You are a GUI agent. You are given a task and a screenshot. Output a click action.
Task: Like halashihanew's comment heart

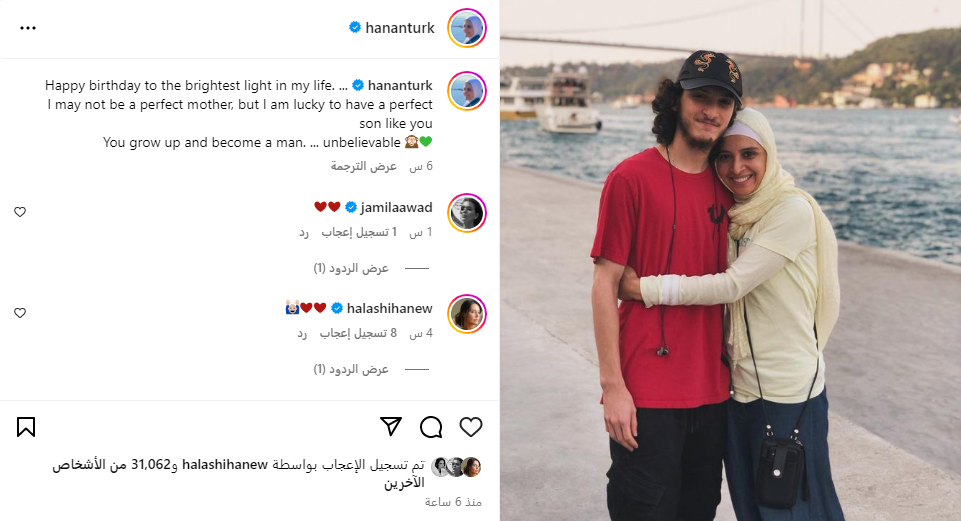click(x=20, y=313)
